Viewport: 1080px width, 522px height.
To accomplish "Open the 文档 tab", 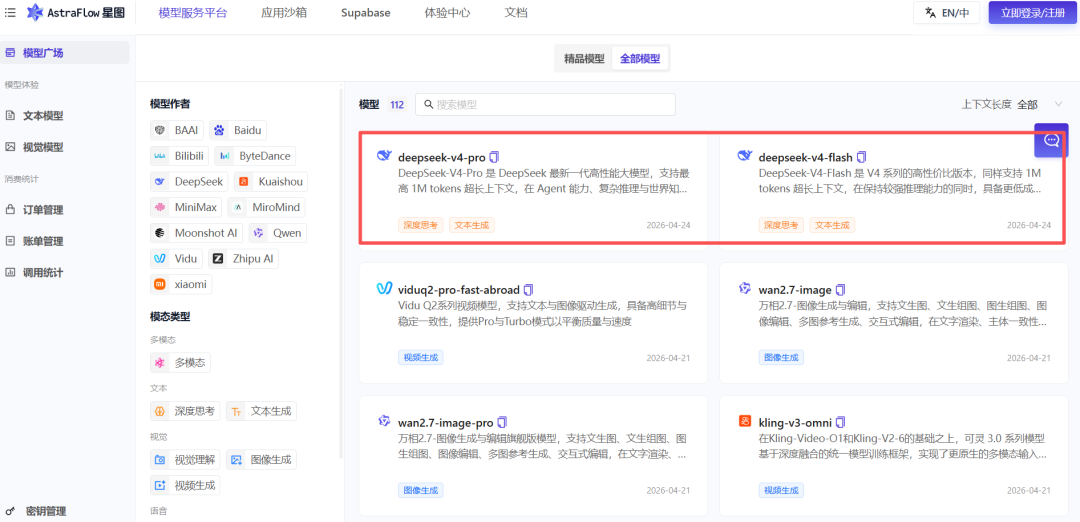I will coord(516,13).
